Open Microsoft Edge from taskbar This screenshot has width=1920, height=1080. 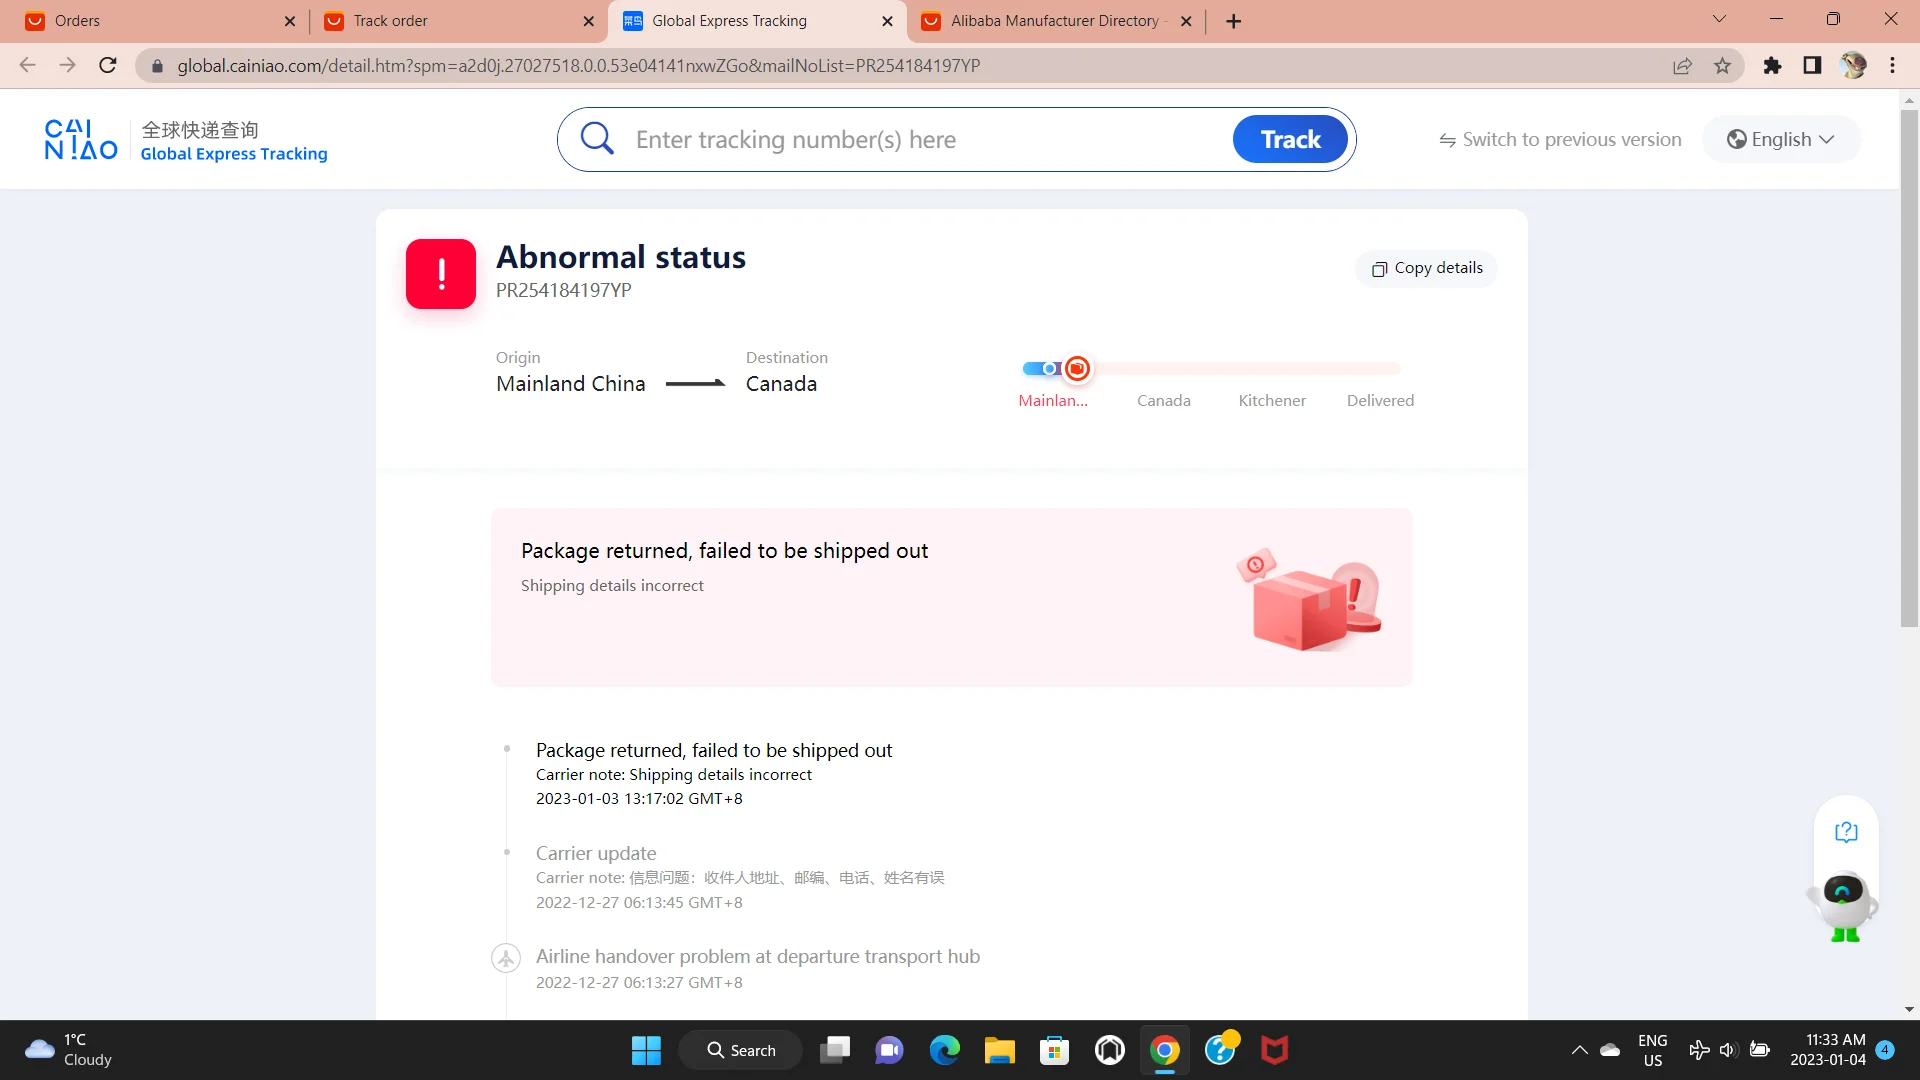944,1050
